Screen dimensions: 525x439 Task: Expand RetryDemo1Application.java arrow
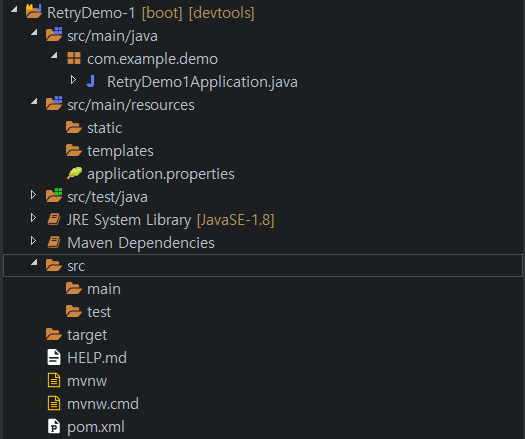point(73,80)
